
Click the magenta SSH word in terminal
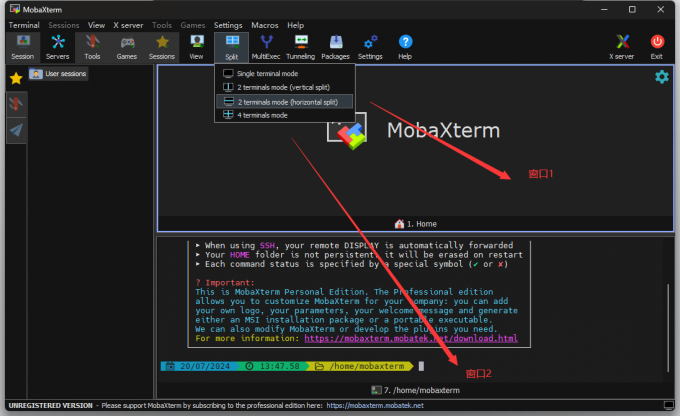pyautogui.click(x=267, y=246)
